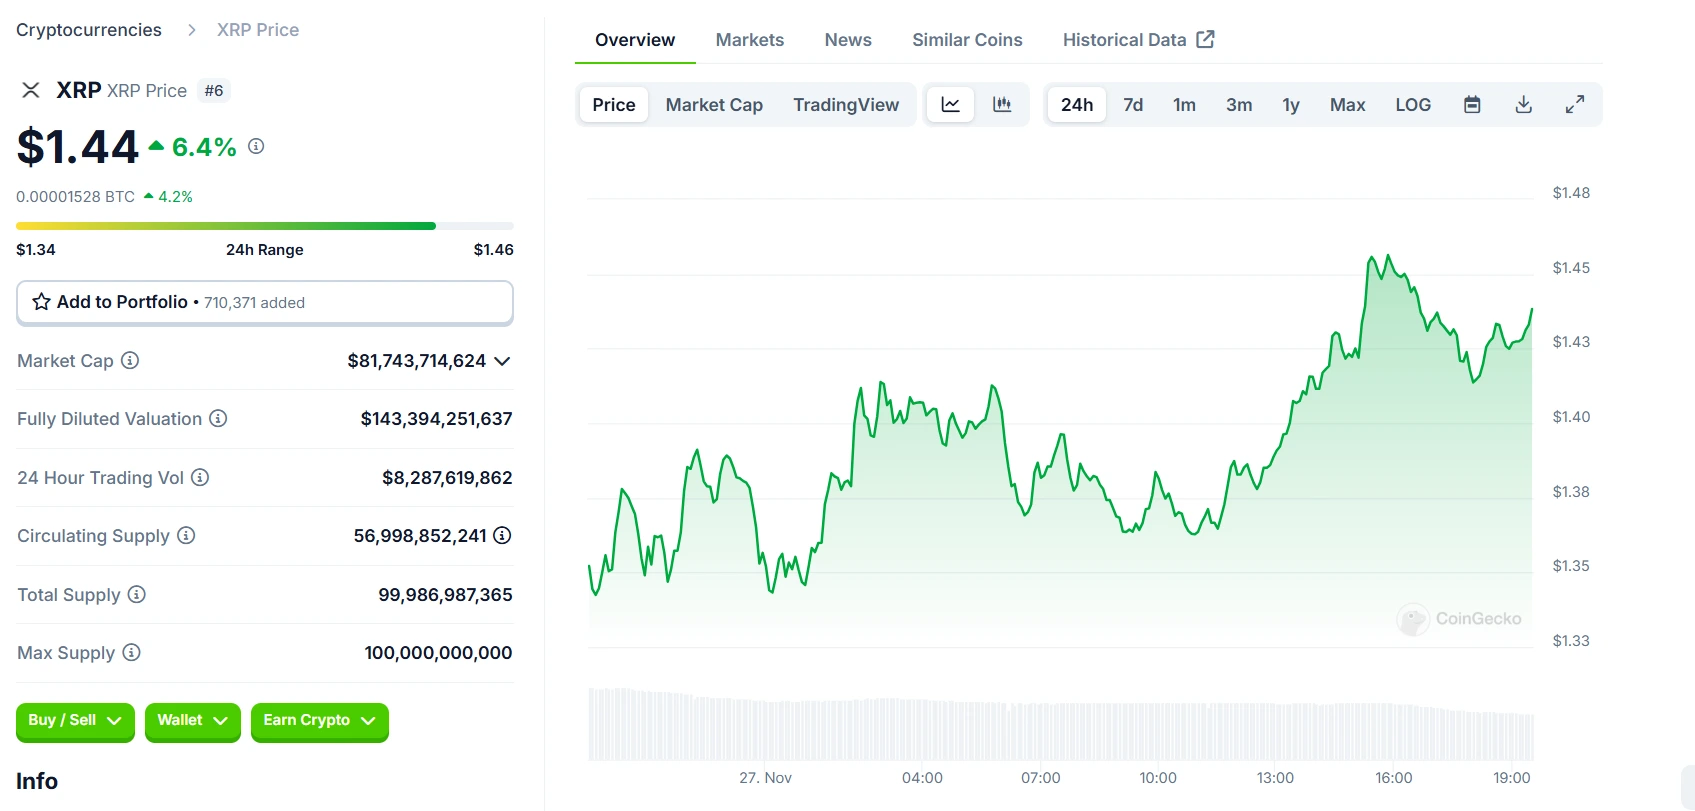1695x811 pixels.
Task: Expand chart to fullscreen
Action: [1575, 104]
